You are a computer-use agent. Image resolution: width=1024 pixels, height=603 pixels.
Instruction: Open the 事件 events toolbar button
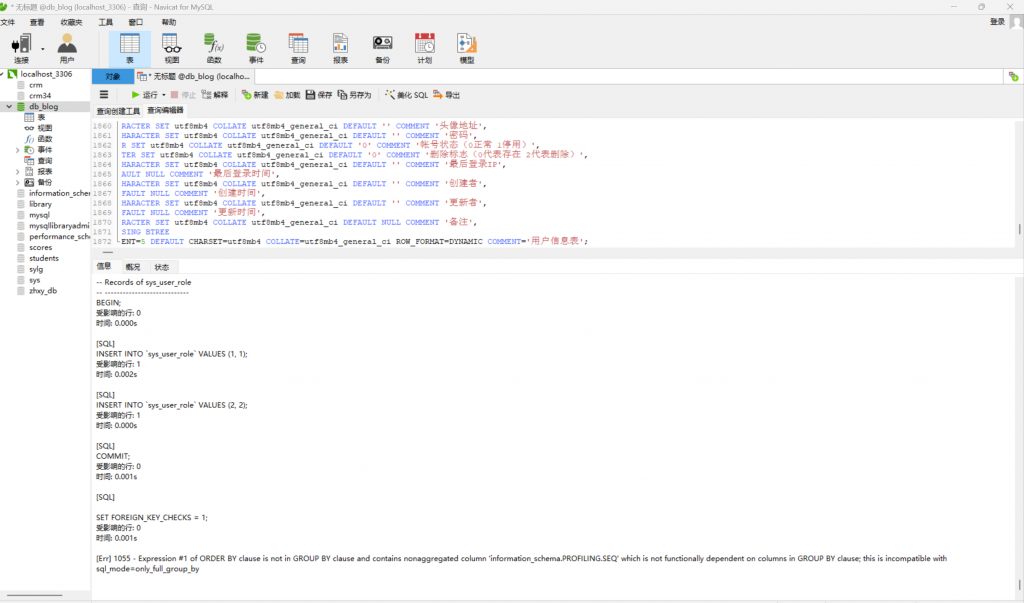click(x=256, y=48)
